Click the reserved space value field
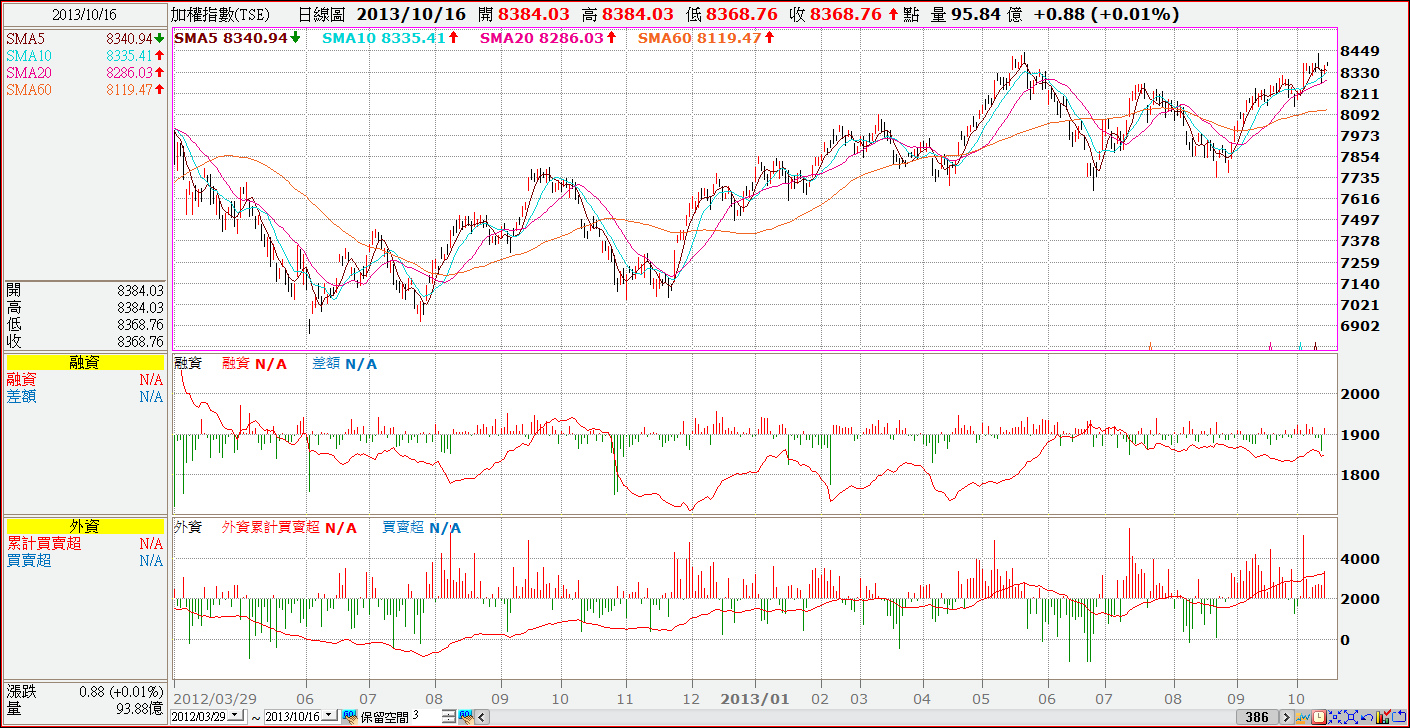This screenshot has width=1410, height=728. pos(425,716)
